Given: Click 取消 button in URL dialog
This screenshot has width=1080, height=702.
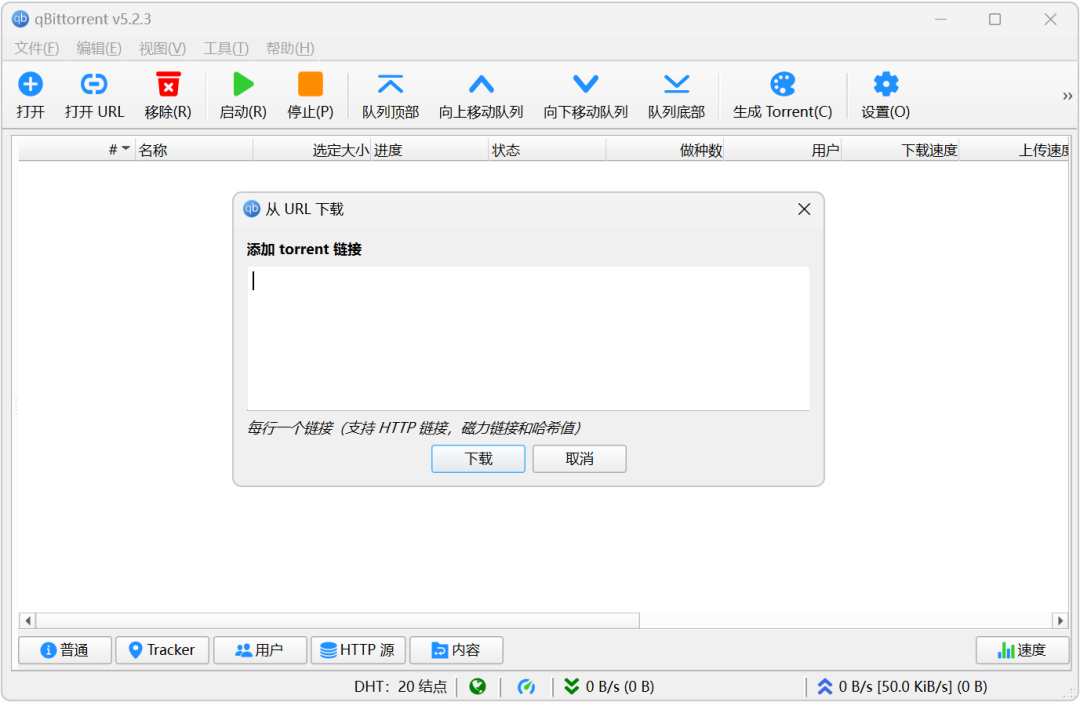Looking at the screenshot, I should tap(579, 459).
